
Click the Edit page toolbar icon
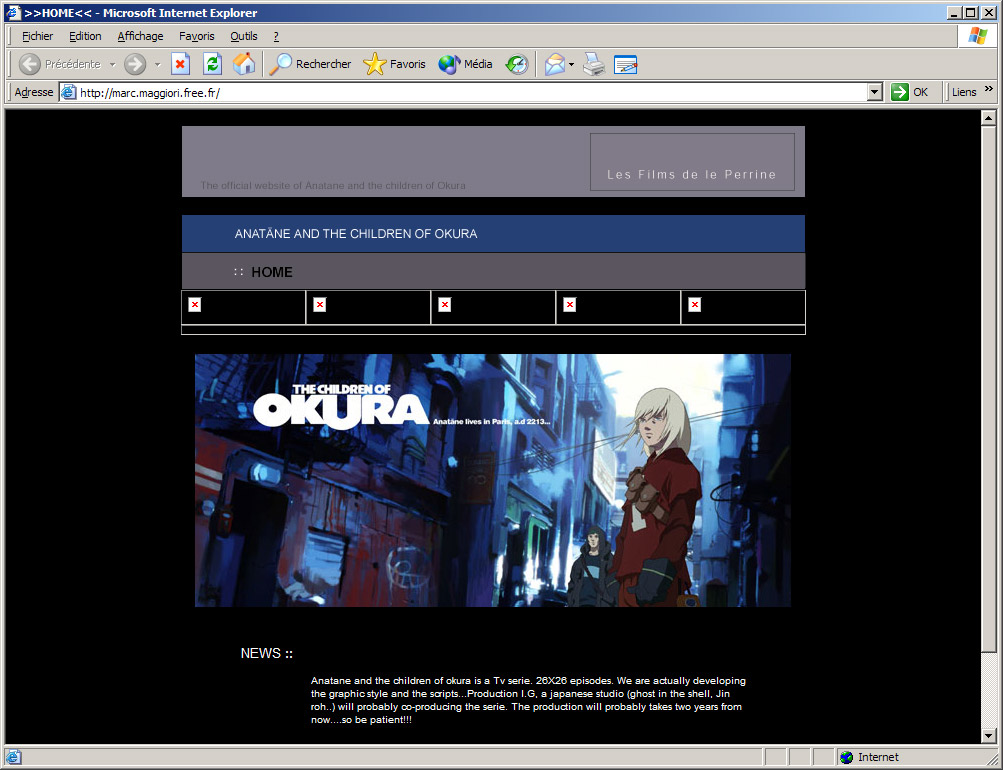(x=625, y=64)
